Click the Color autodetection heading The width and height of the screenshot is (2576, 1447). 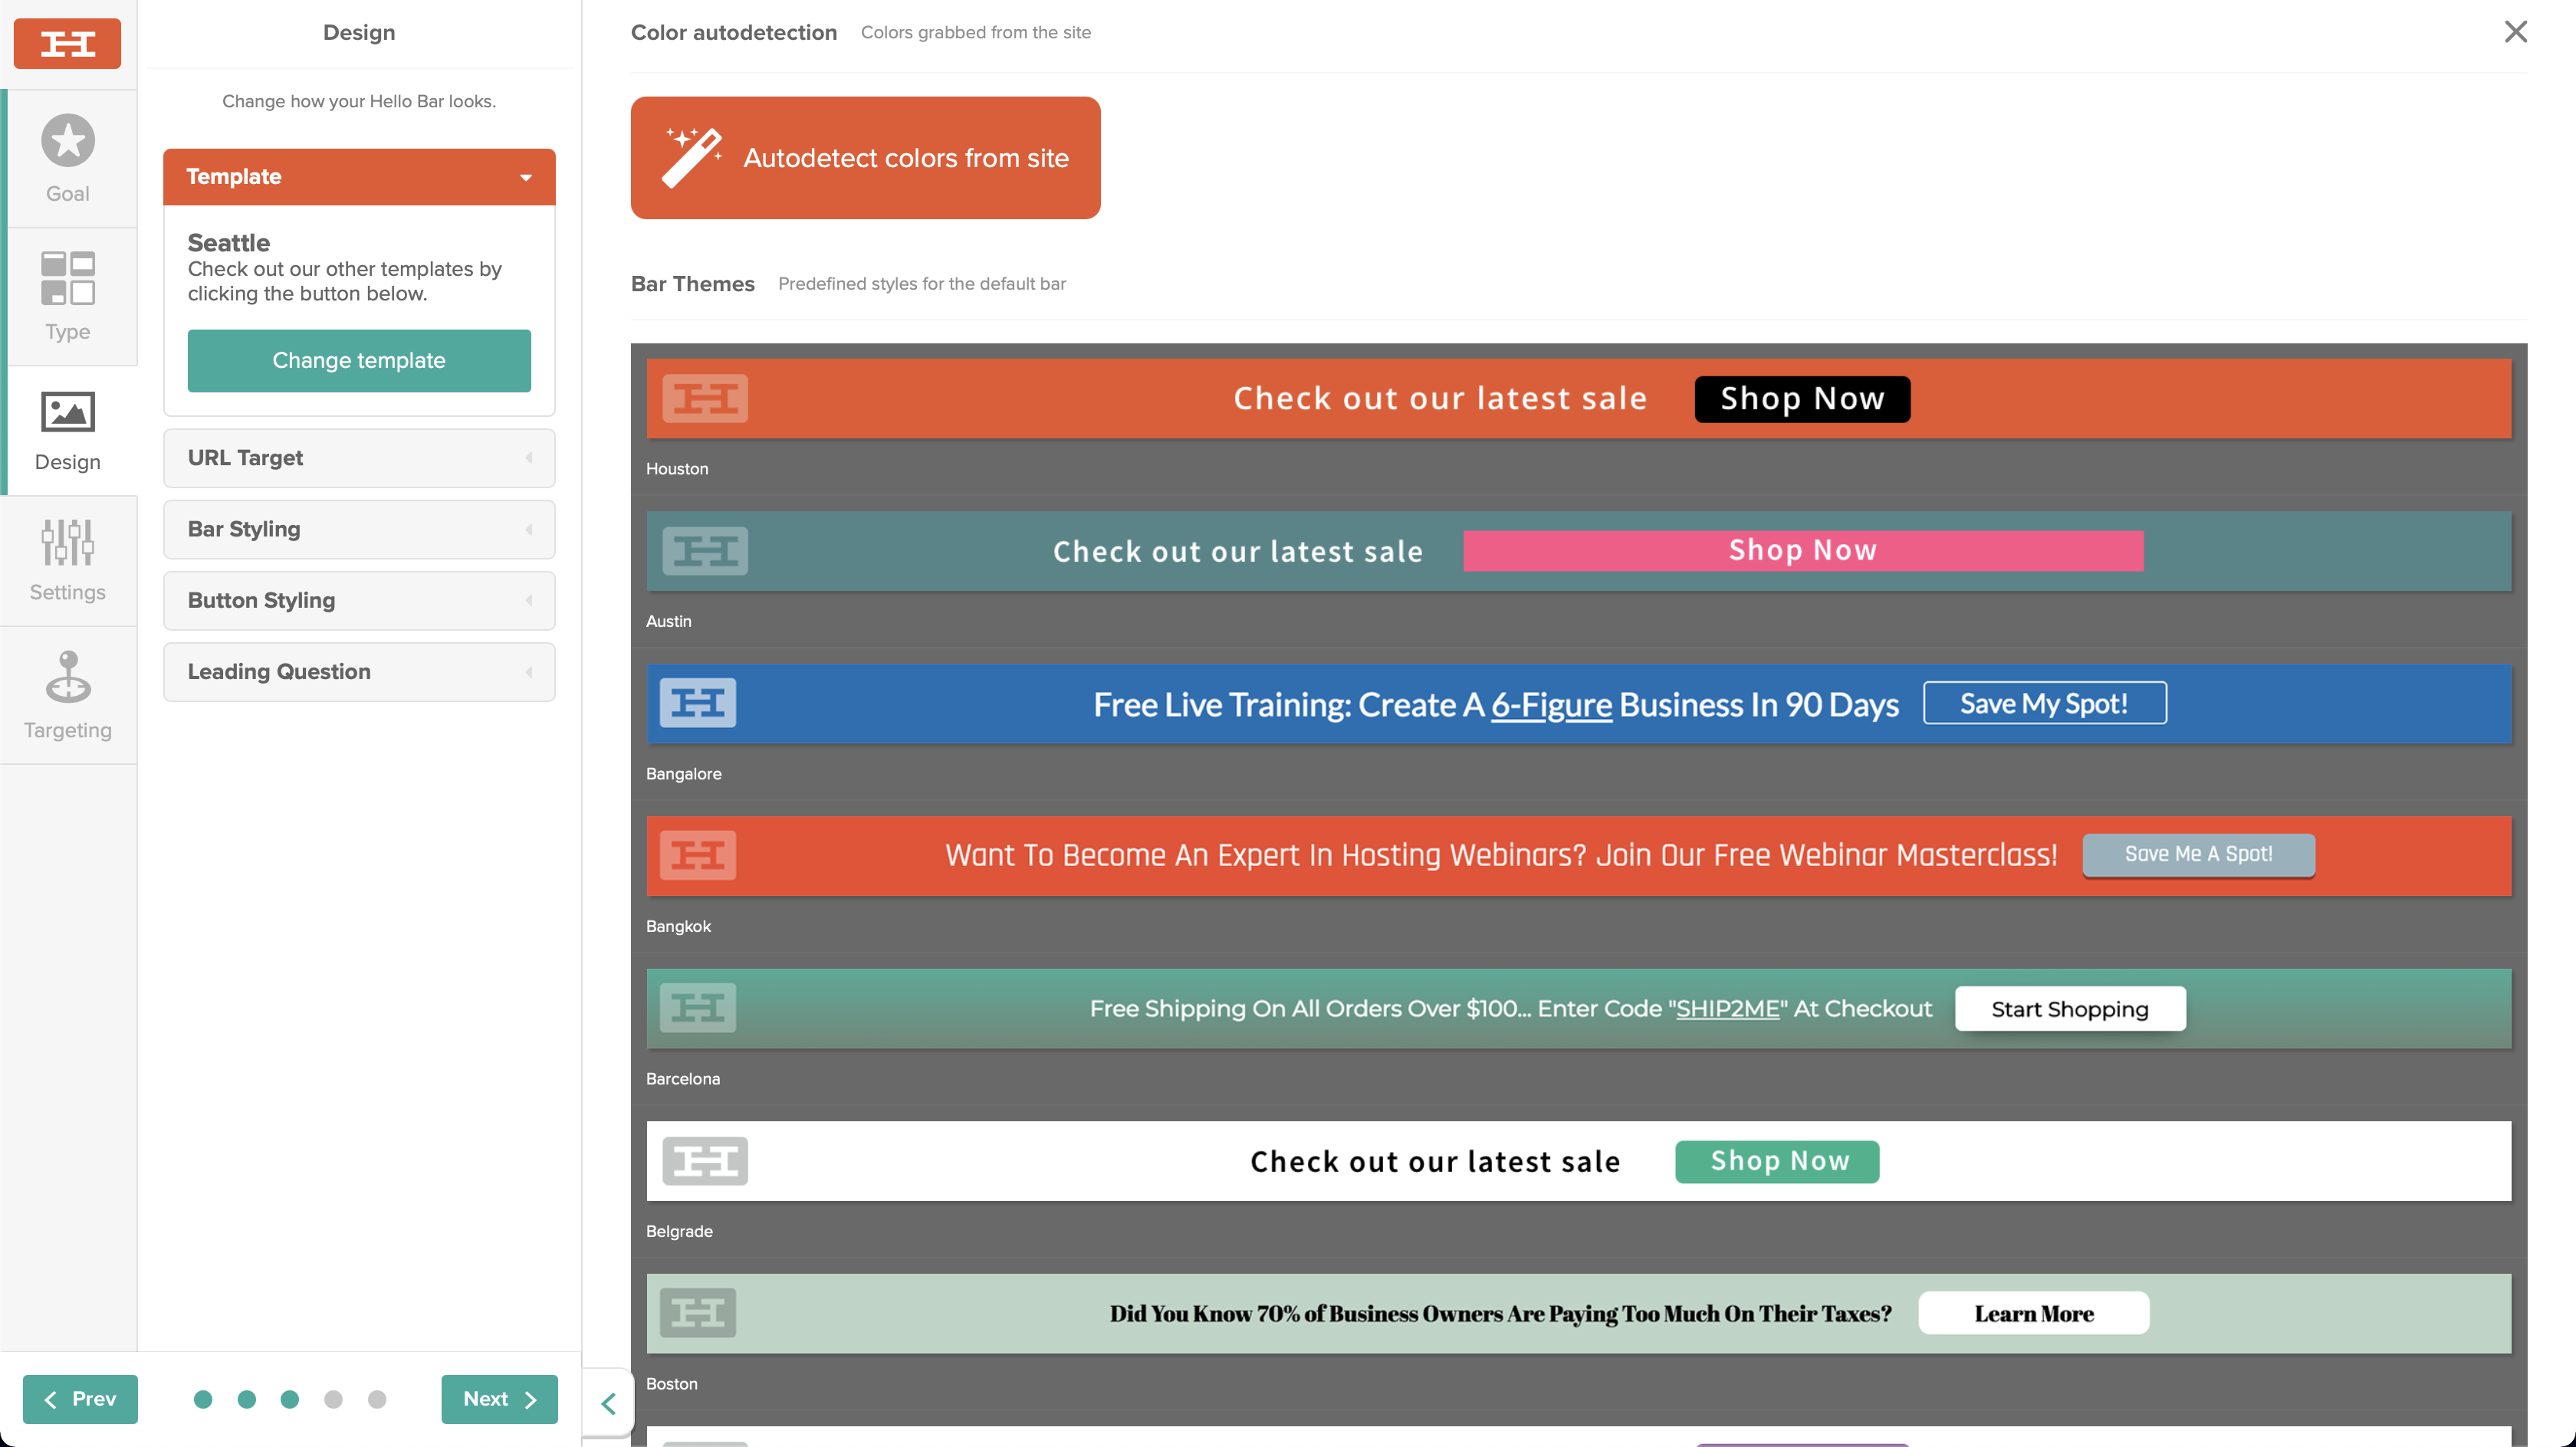pyautogui.click(x=734, y=32)
